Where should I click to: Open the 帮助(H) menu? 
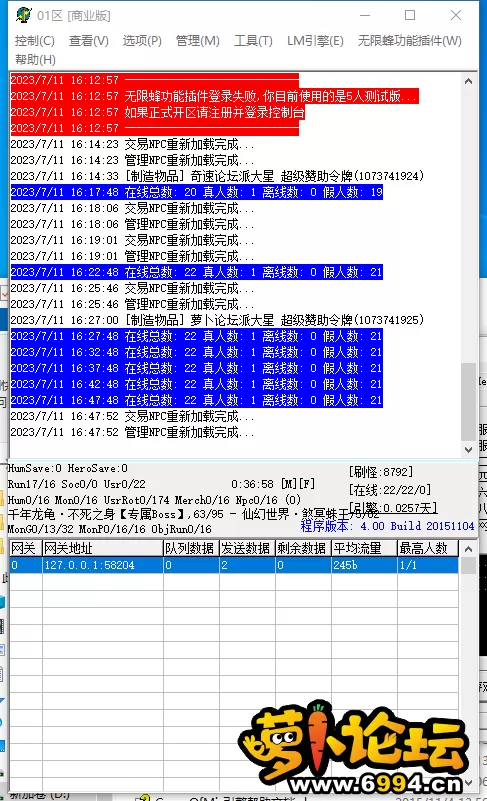pos(35,60)
